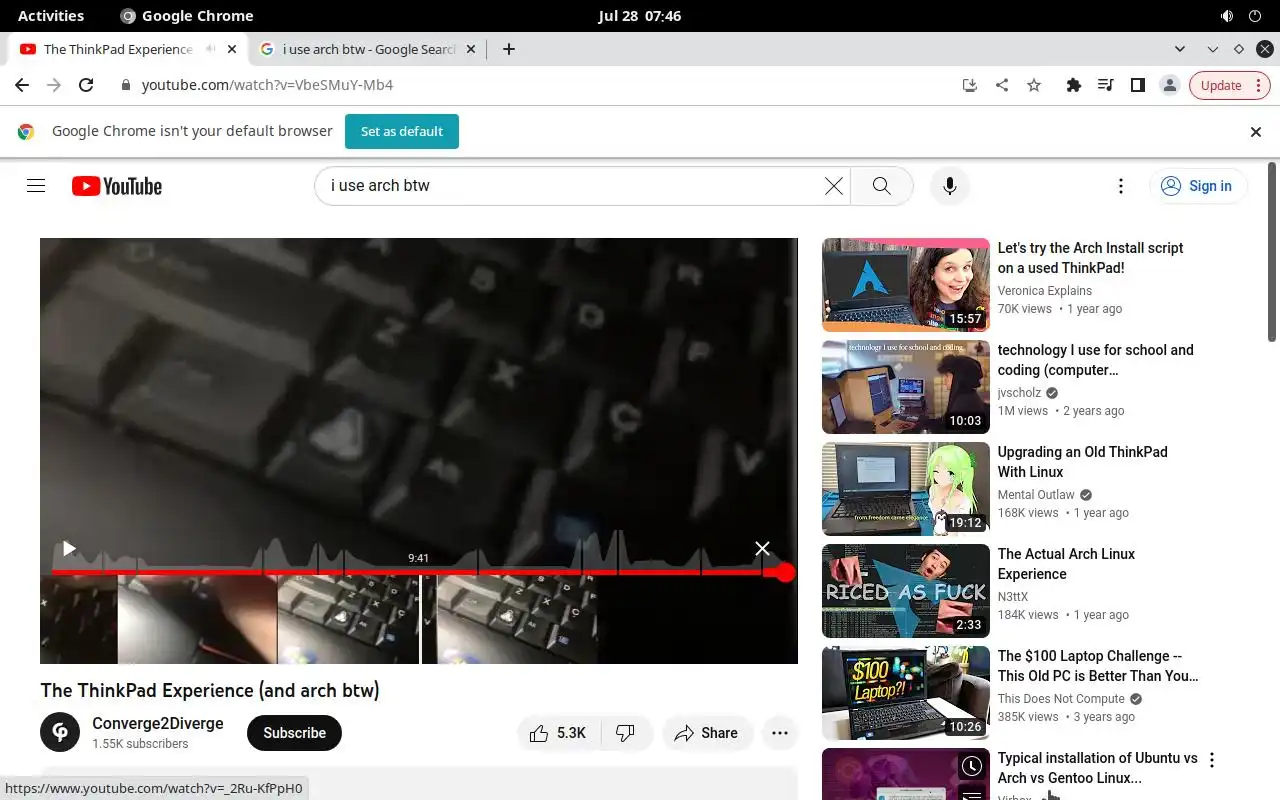
Task: Click the Chrome Update button
Action: pos(1229,85)
